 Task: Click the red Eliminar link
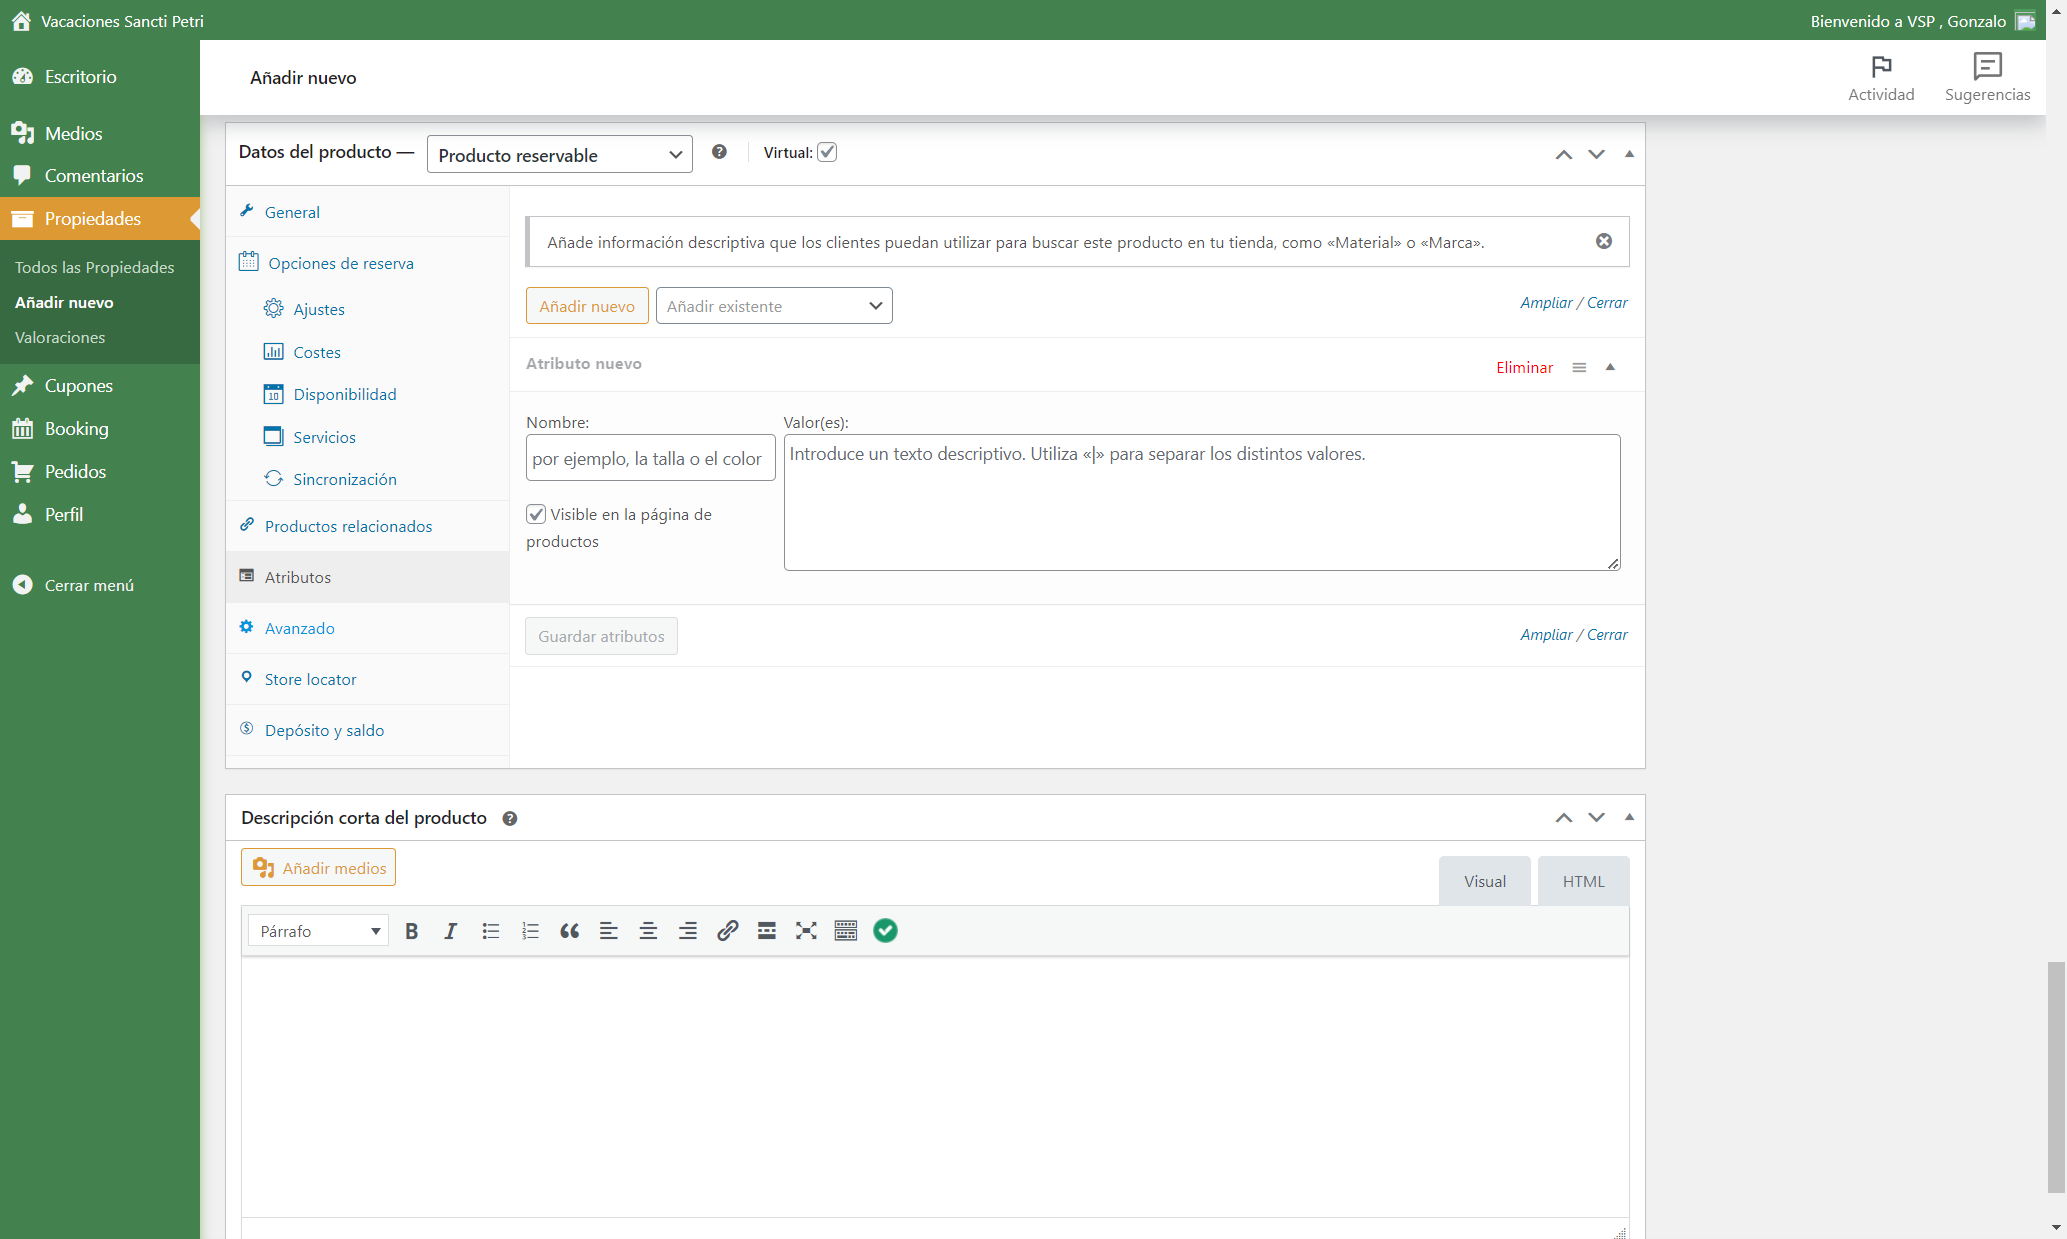click(x=1525, y=367)
